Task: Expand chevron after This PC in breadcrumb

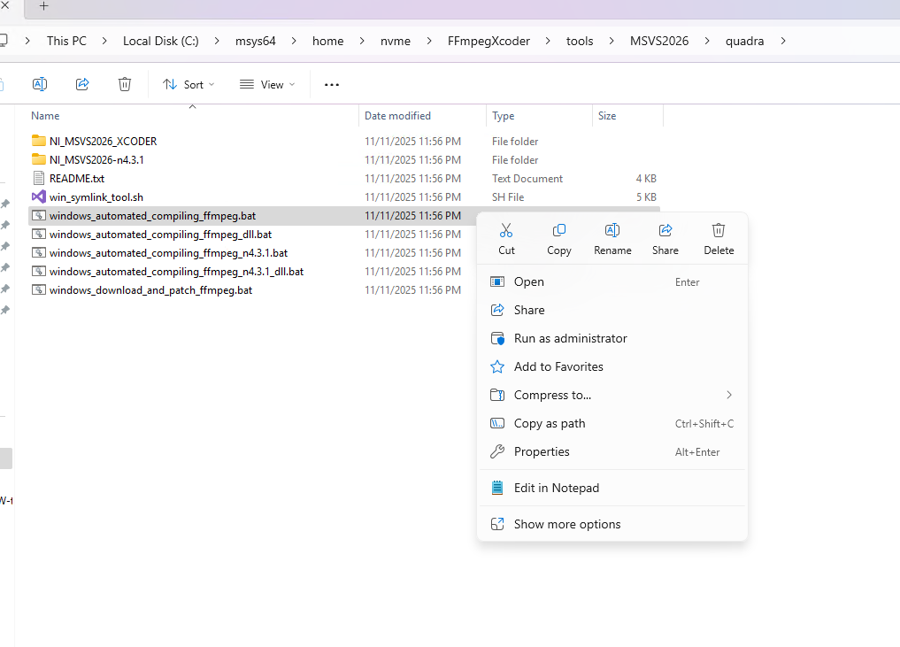Action: tap(104, 41)
